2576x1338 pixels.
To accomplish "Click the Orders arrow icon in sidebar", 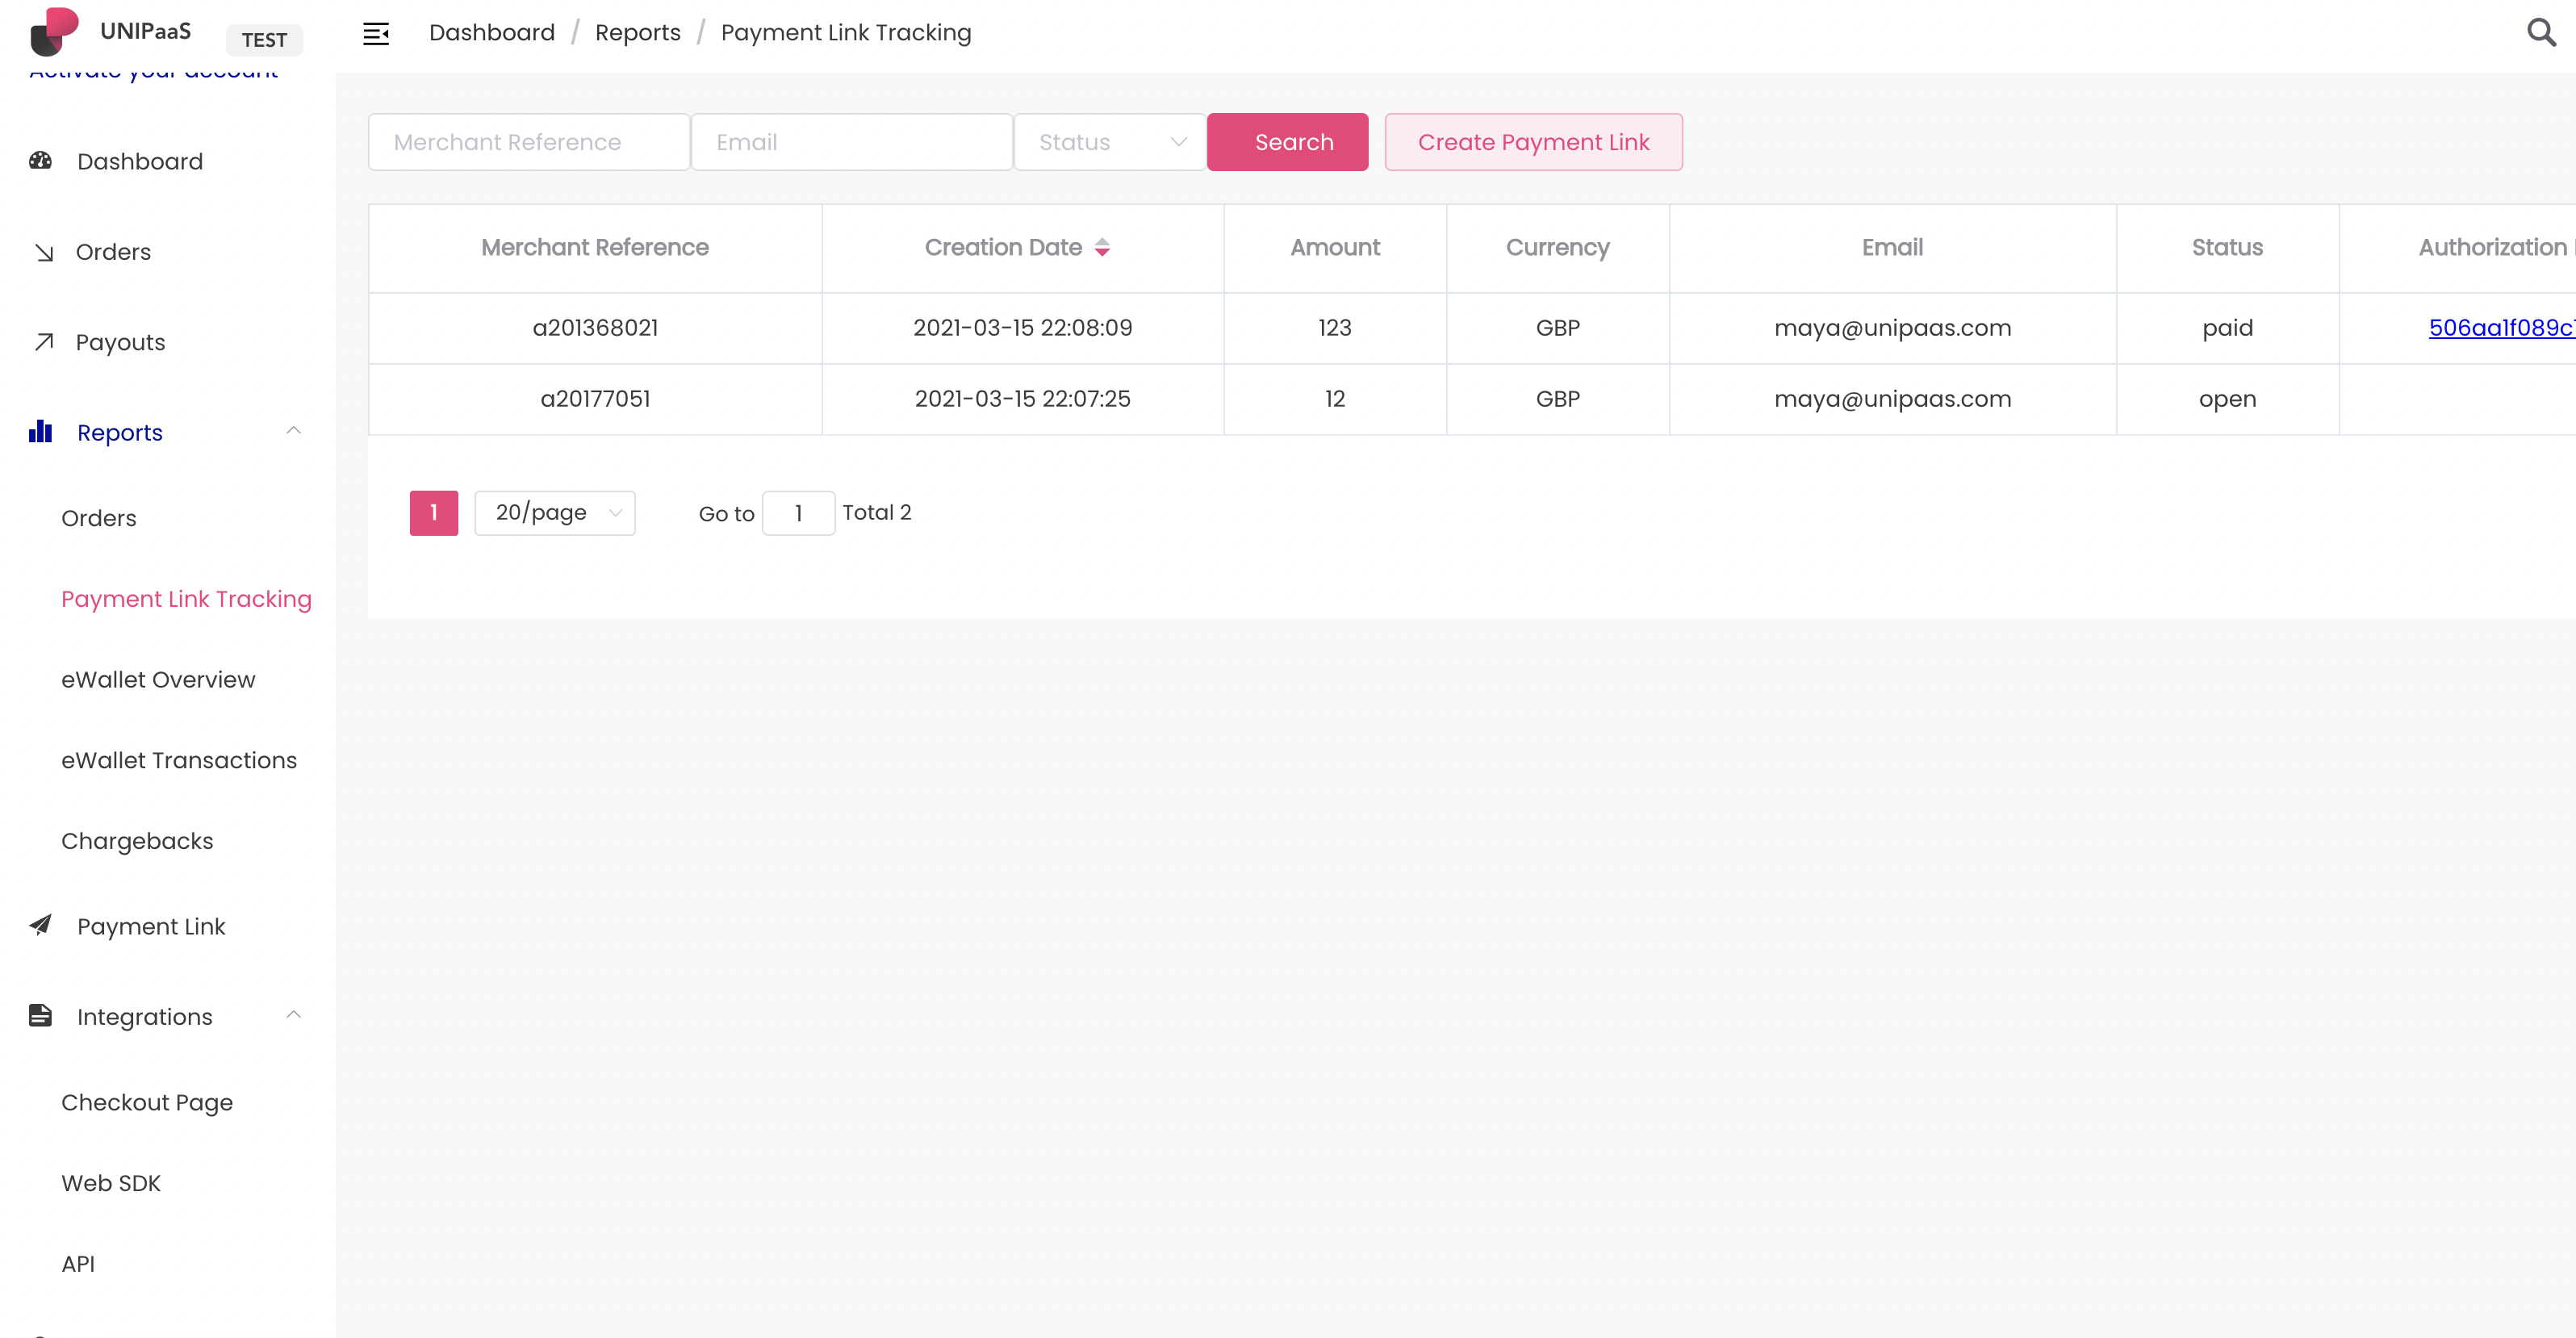I will click(43, 252).
